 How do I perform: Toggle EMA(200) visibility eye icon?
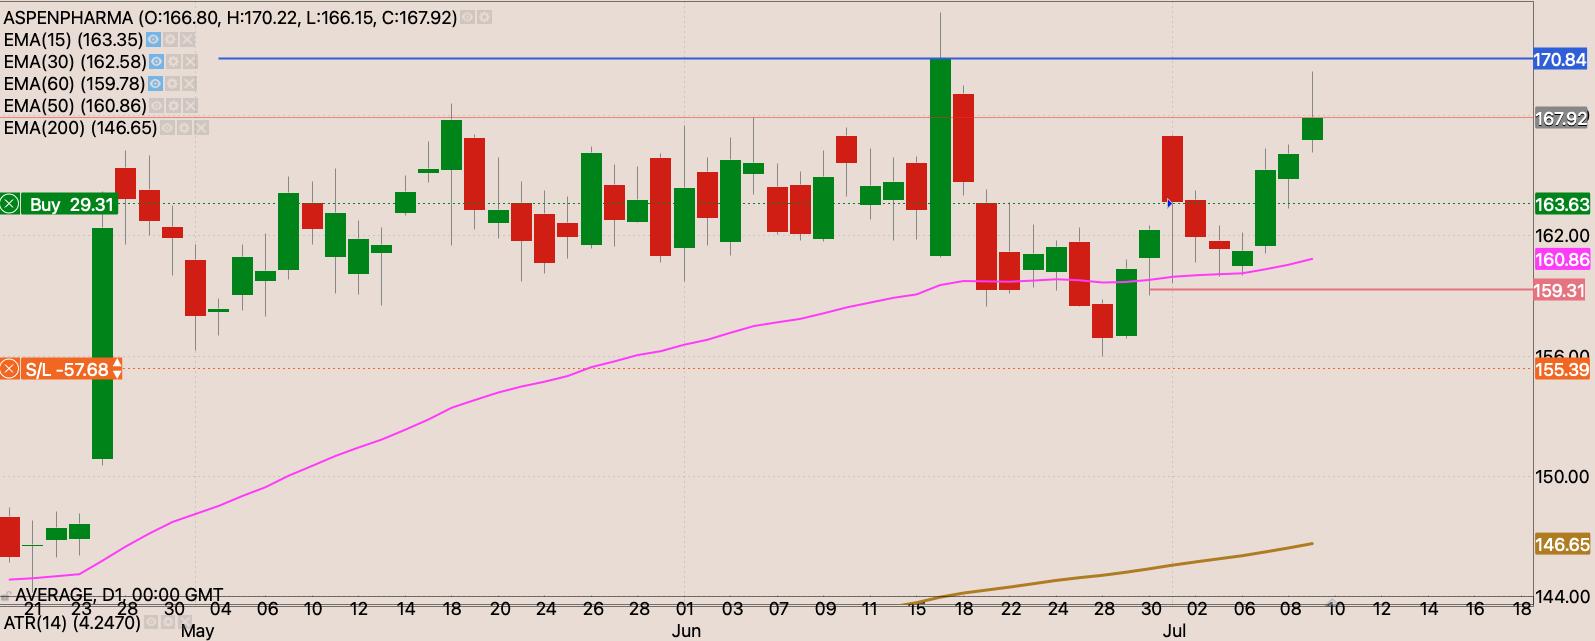pyautogui.click(x=167, y=128)
